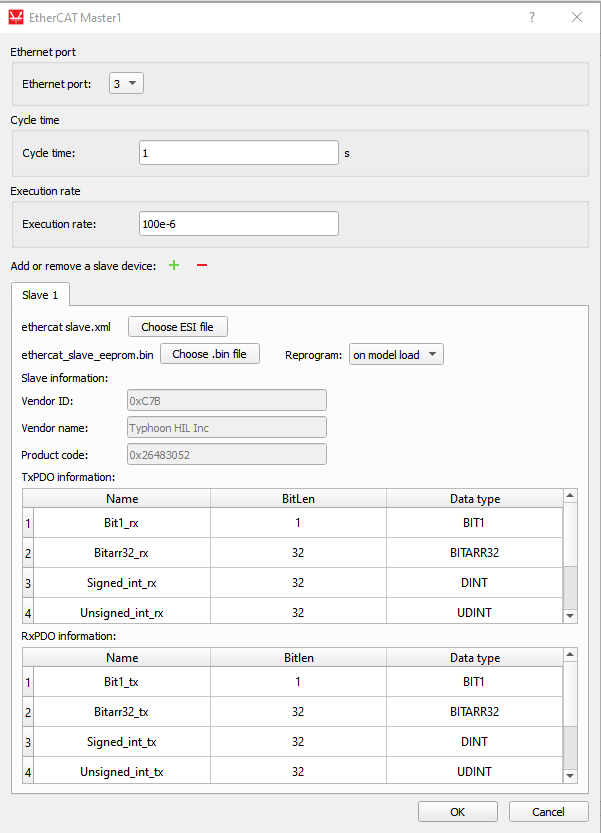Select the Bitarr32_rx cell
Image resolution: width=601 pixels, height=833 pixels.
(122, 552)
